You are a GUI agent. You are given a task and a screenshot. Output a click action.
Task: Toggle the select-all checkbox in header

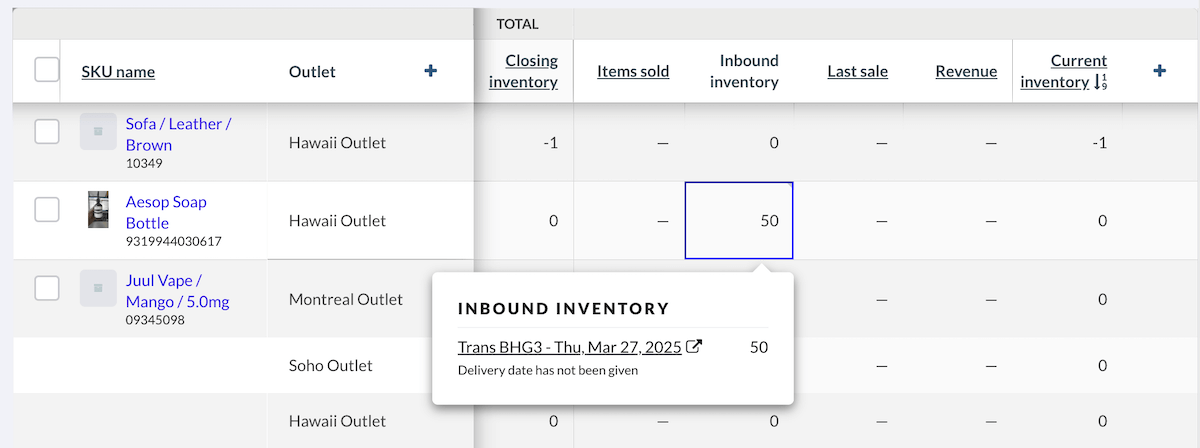point(47,70)
